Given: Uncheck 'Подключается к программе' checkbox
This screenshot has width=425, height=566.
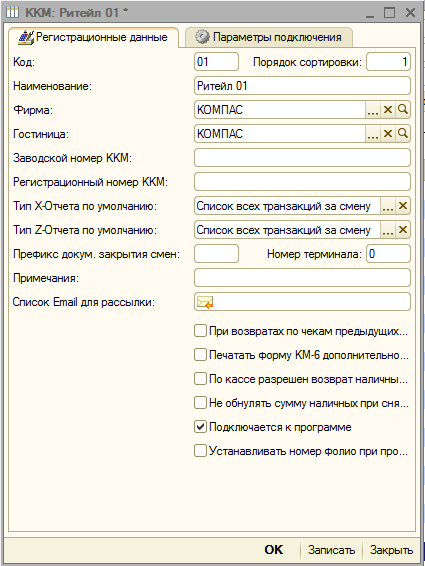Looking at the screenshot, I should pyautogui.click(x=200, y=427).
